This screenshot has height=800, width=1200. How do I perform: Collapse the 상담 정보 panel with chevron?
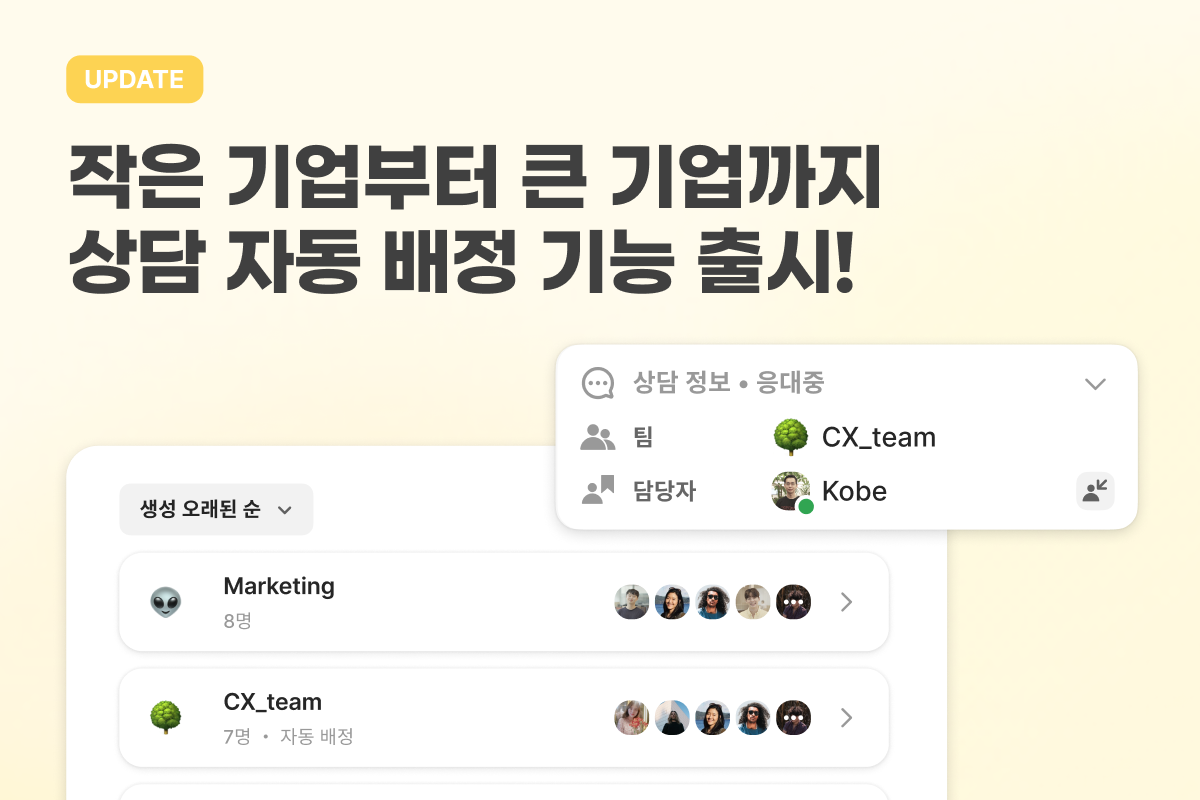(x=1095, y=384)
